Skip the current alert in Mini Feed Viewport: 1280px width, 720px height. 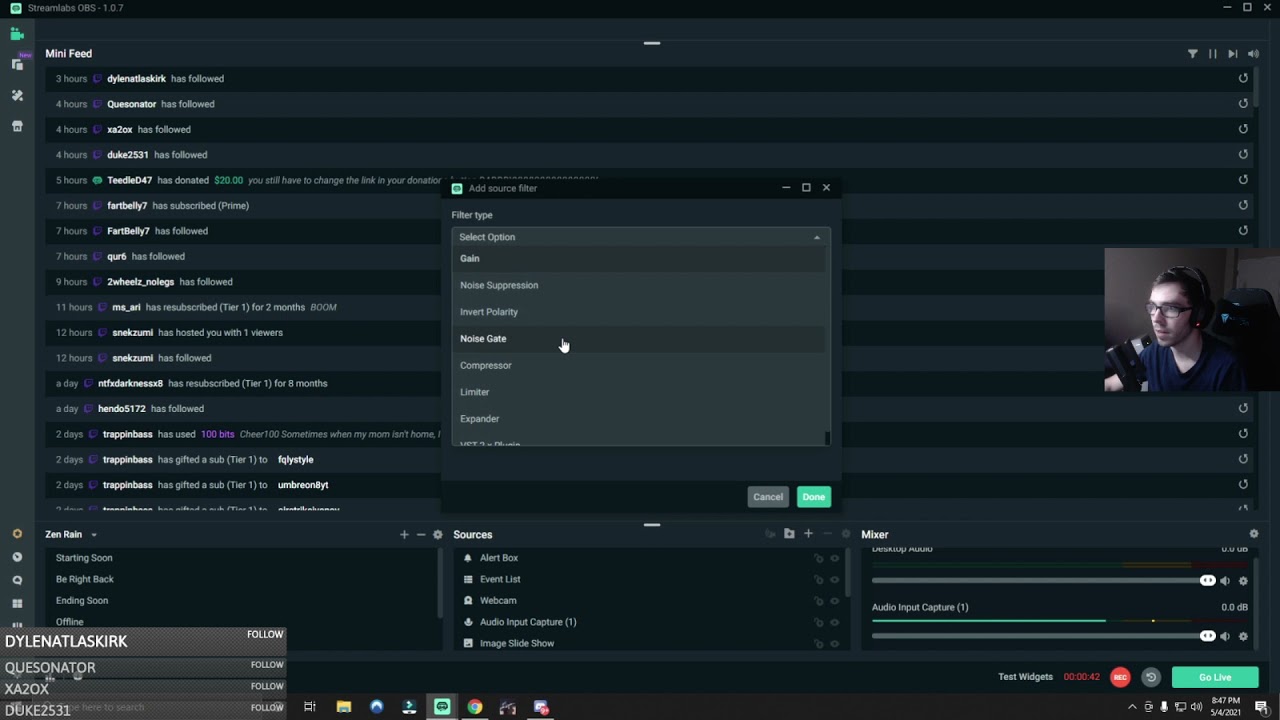(1233, 54)
